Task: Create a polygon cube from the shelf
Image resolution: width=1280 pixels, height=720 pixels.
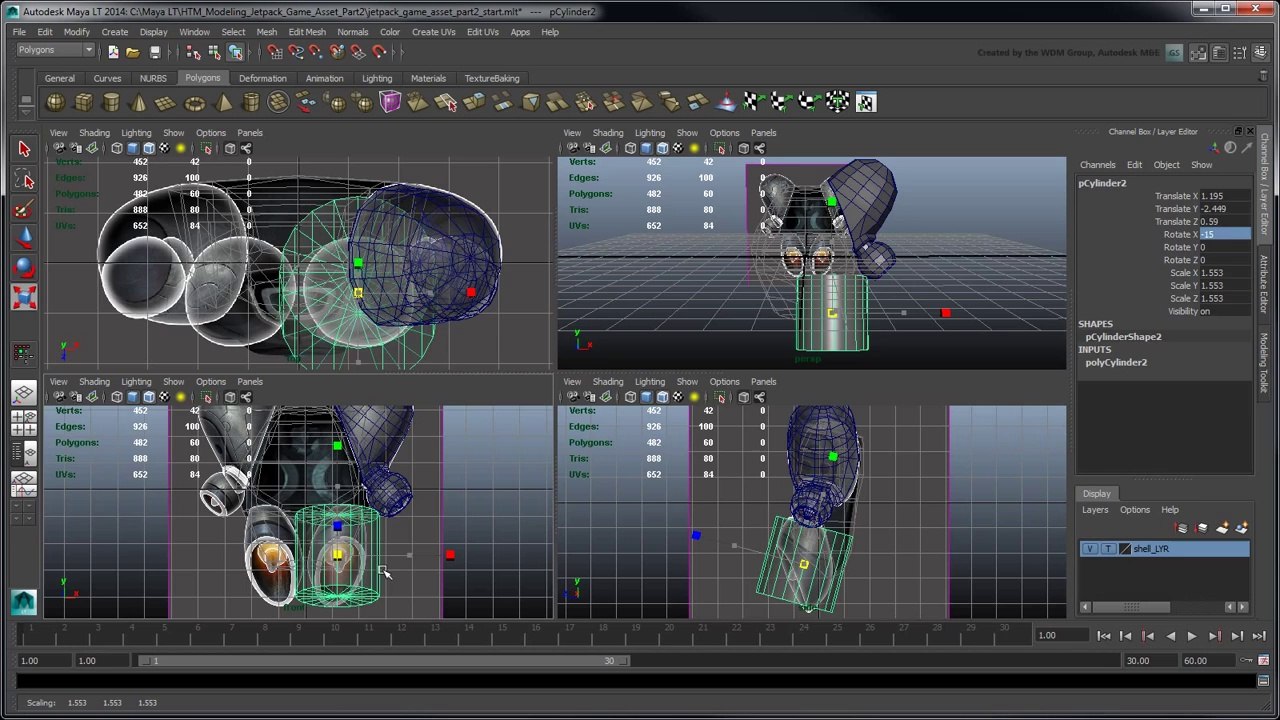Action: (x=83, y=102)
